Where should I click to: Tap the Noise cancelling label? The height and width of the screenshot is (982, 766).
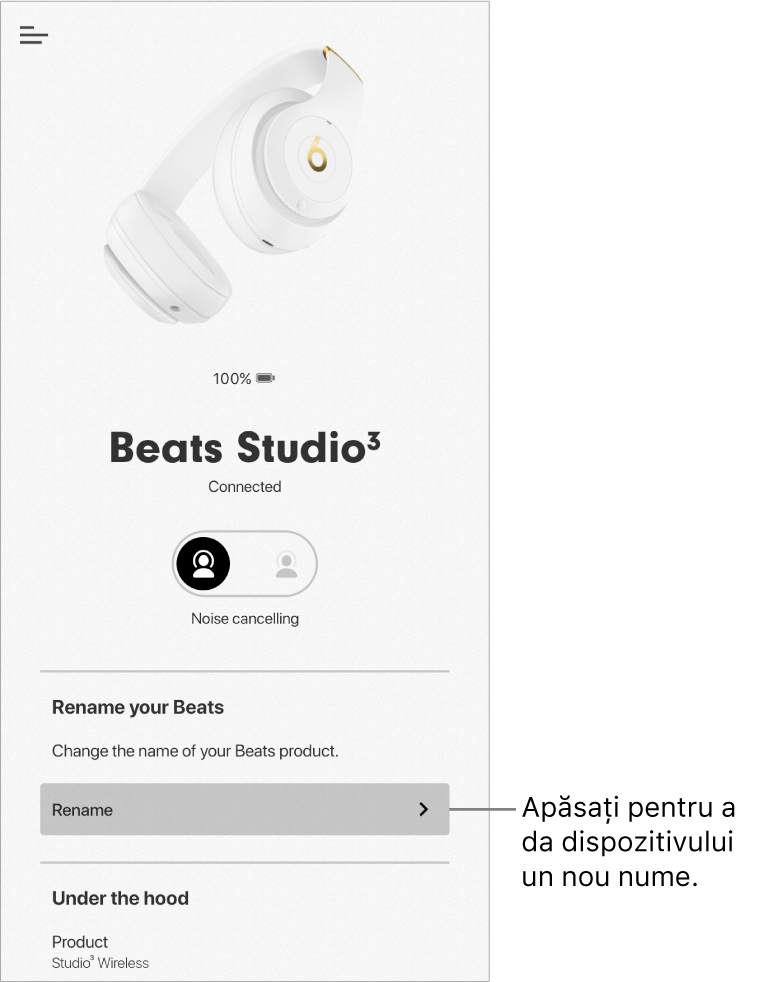pos(245,619)
